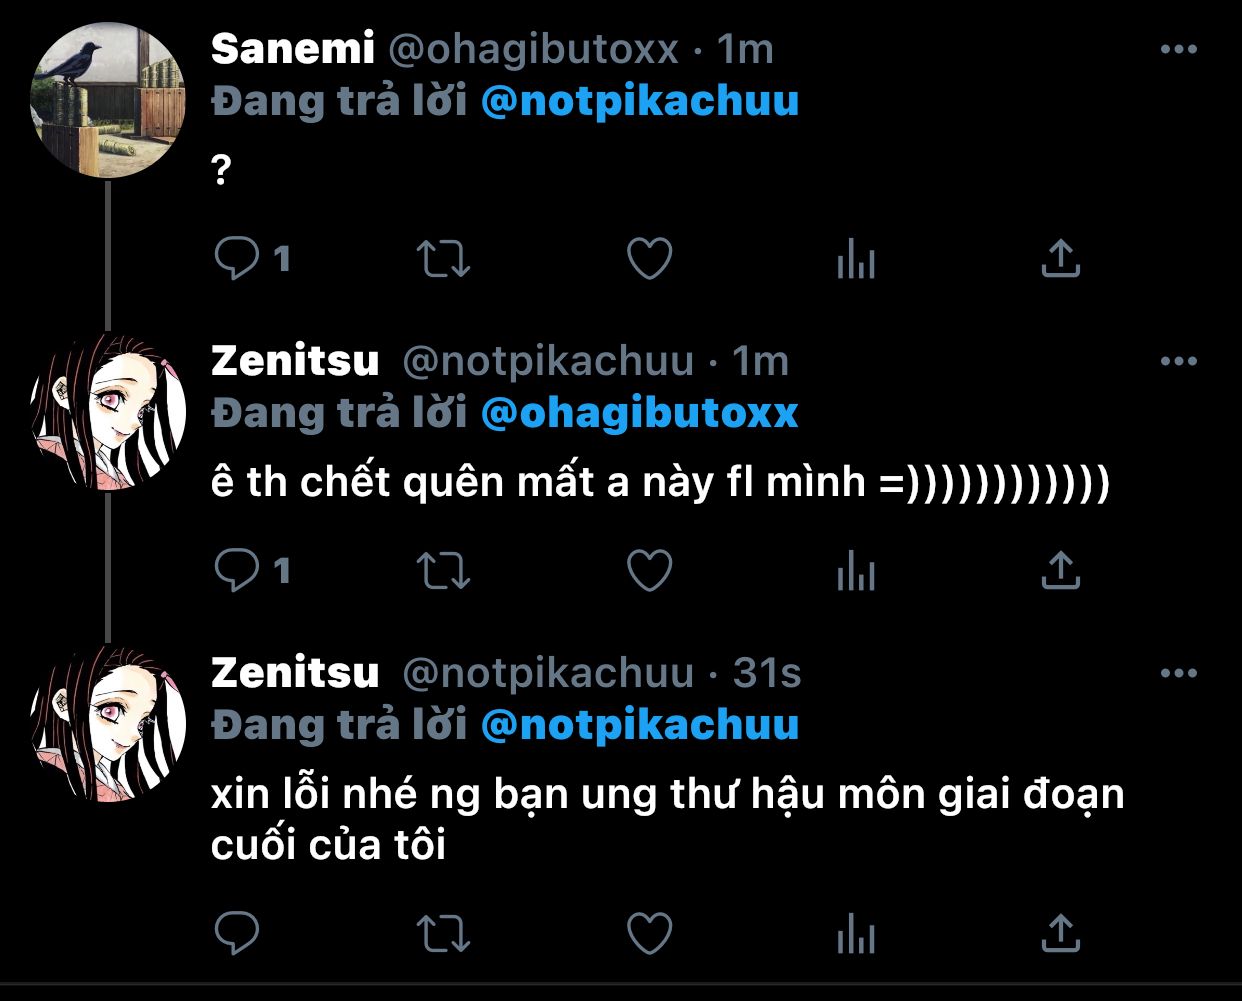Reply to Zenitsu's 31s-old tweet
Viewport: 1242px width, 1001px height.
pyautogui.click(x=237, y=934)
